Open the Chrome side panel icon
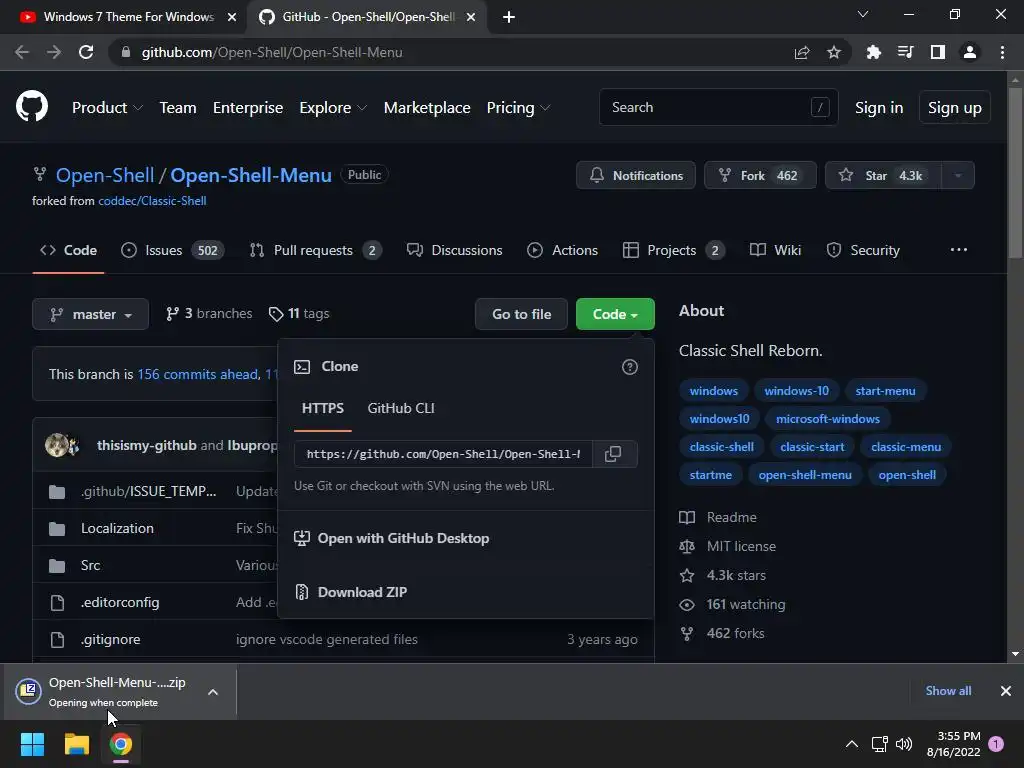This screenshot has height=768, width=1024. tap(938, 52)
